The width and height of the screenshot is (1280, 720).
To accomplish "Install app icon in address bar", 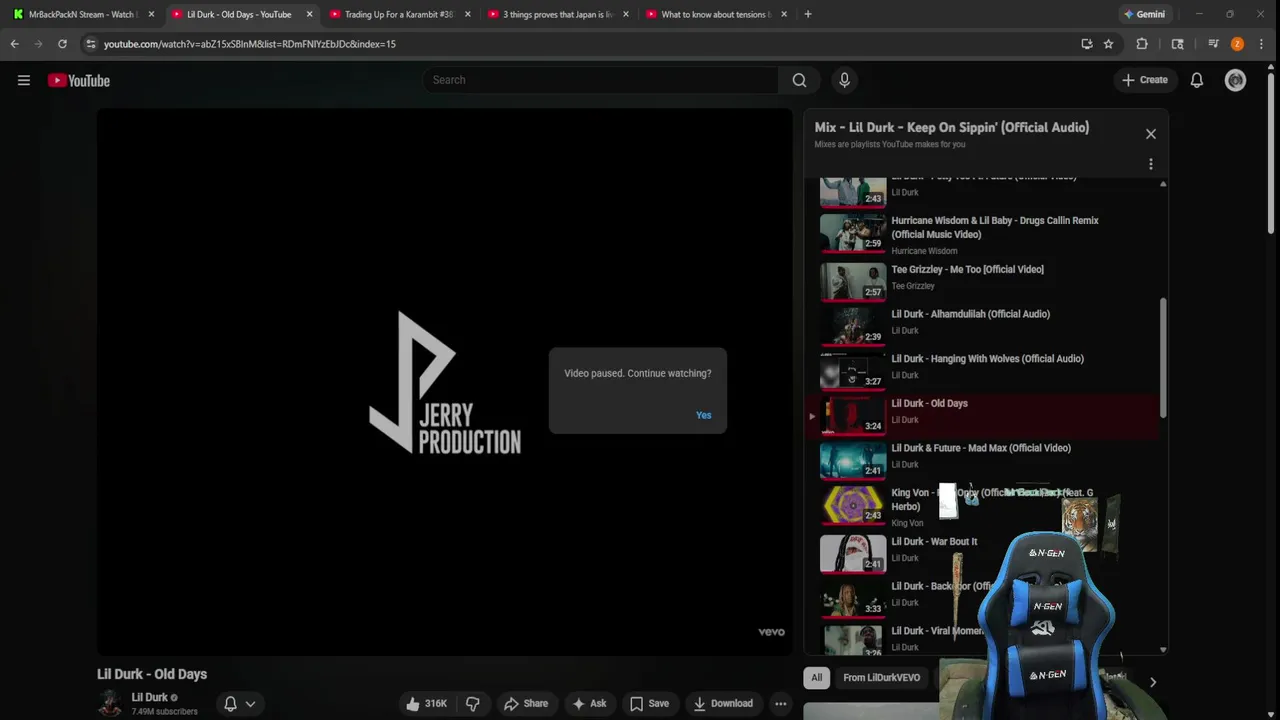I will (x=1087, y=44).
